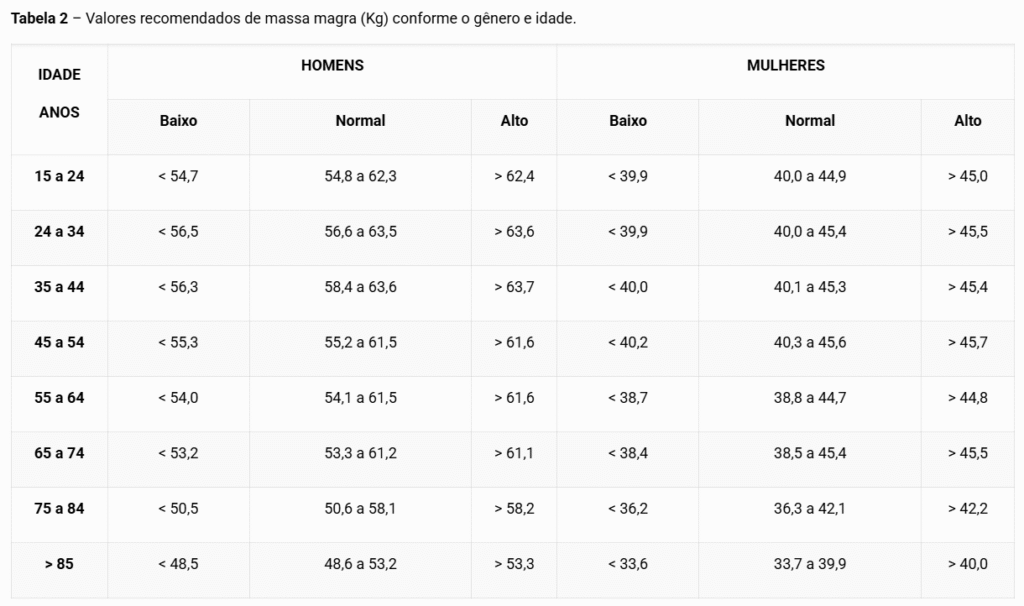The width and height of the screenshot is (1024, 606).
Task: Select the > 85 age row label
Action: (59, 564)
